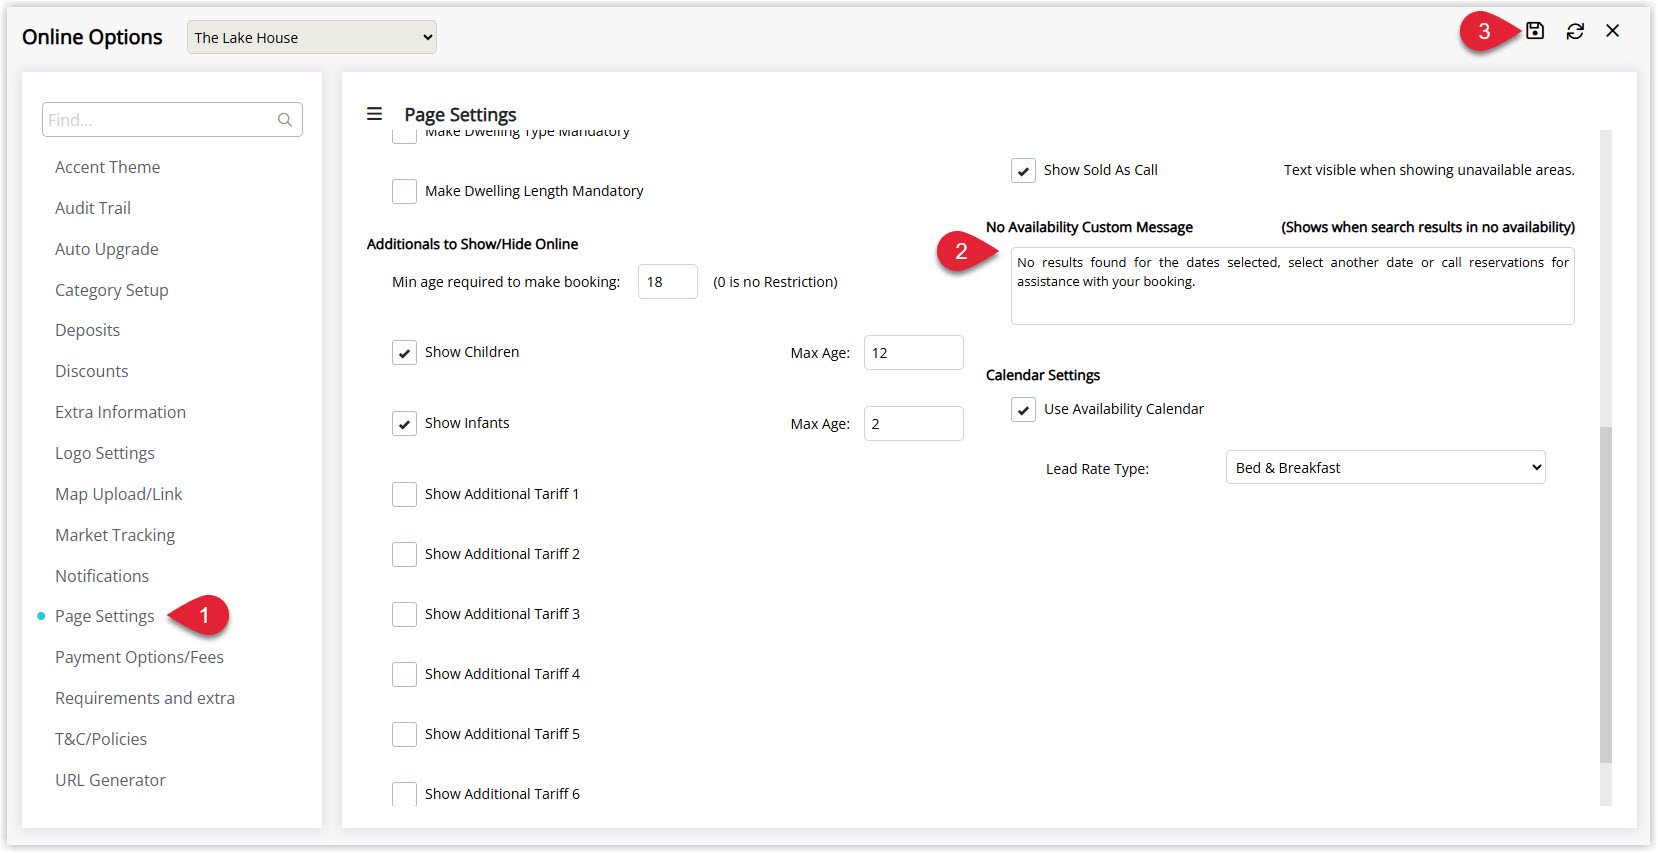Go to Auto Upgrade section
1658x853 pixels.
pos(107,249)
